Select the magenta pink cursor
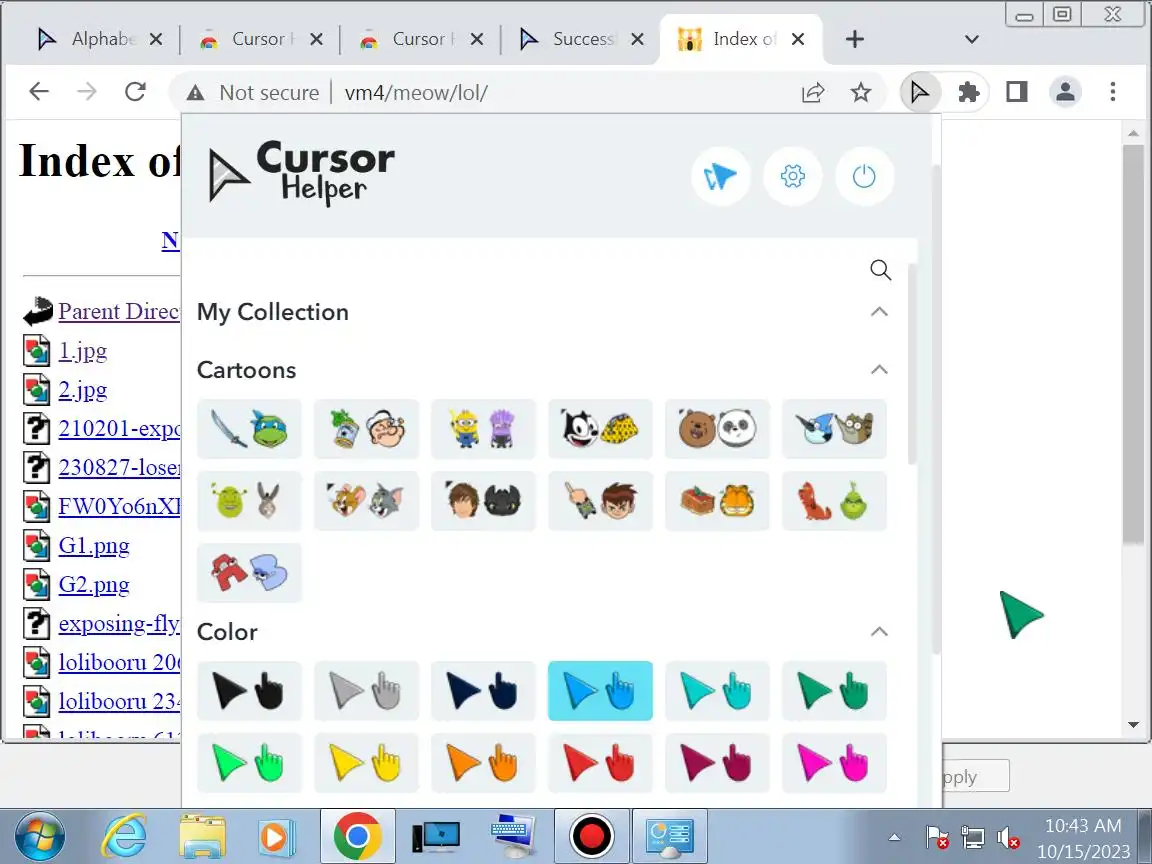 pos(834,763)
